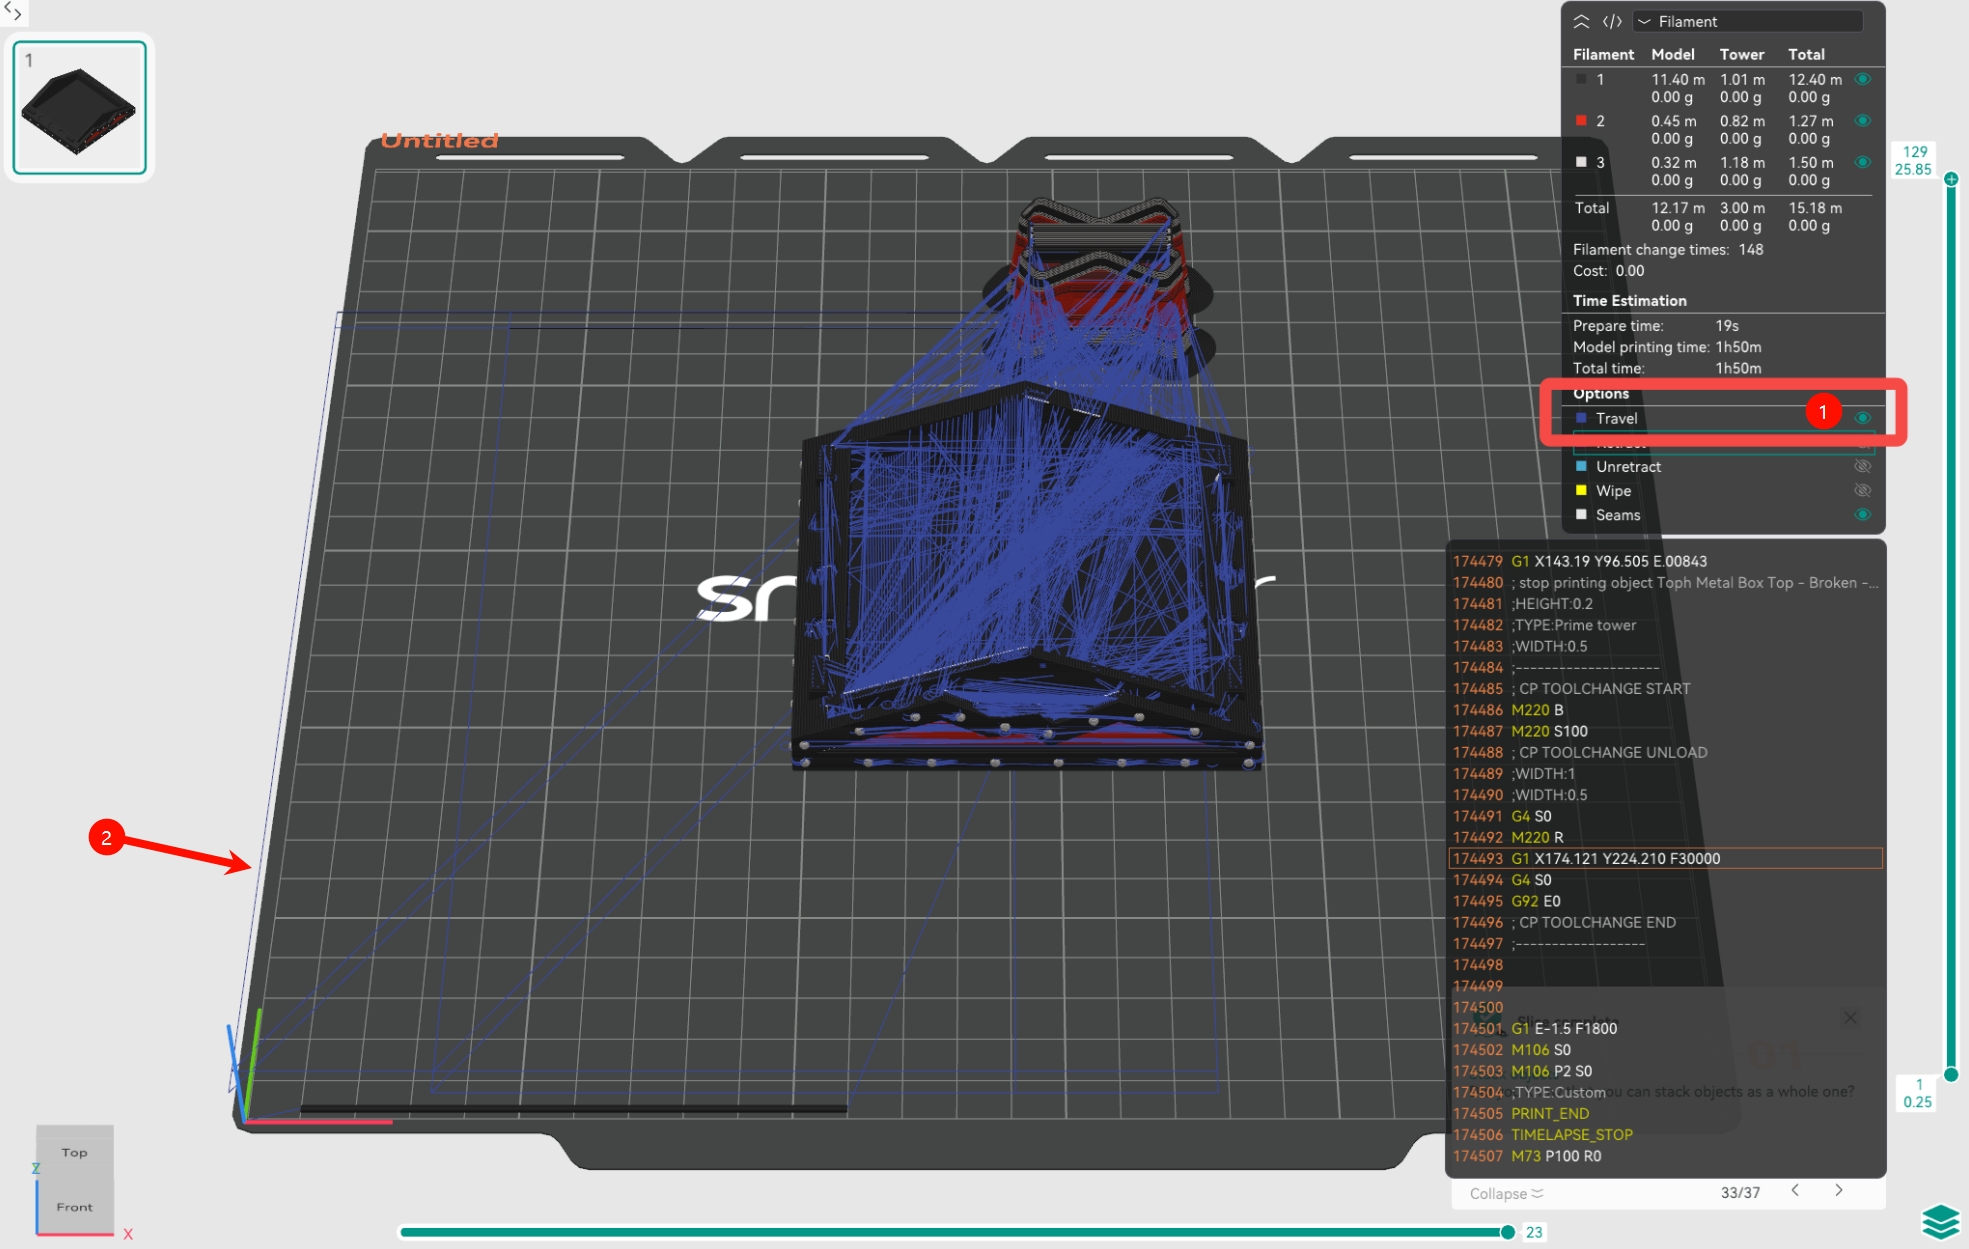Select plate 1 thumbnail
This screenshot has width=1969, height=1249.
point(80,107)
